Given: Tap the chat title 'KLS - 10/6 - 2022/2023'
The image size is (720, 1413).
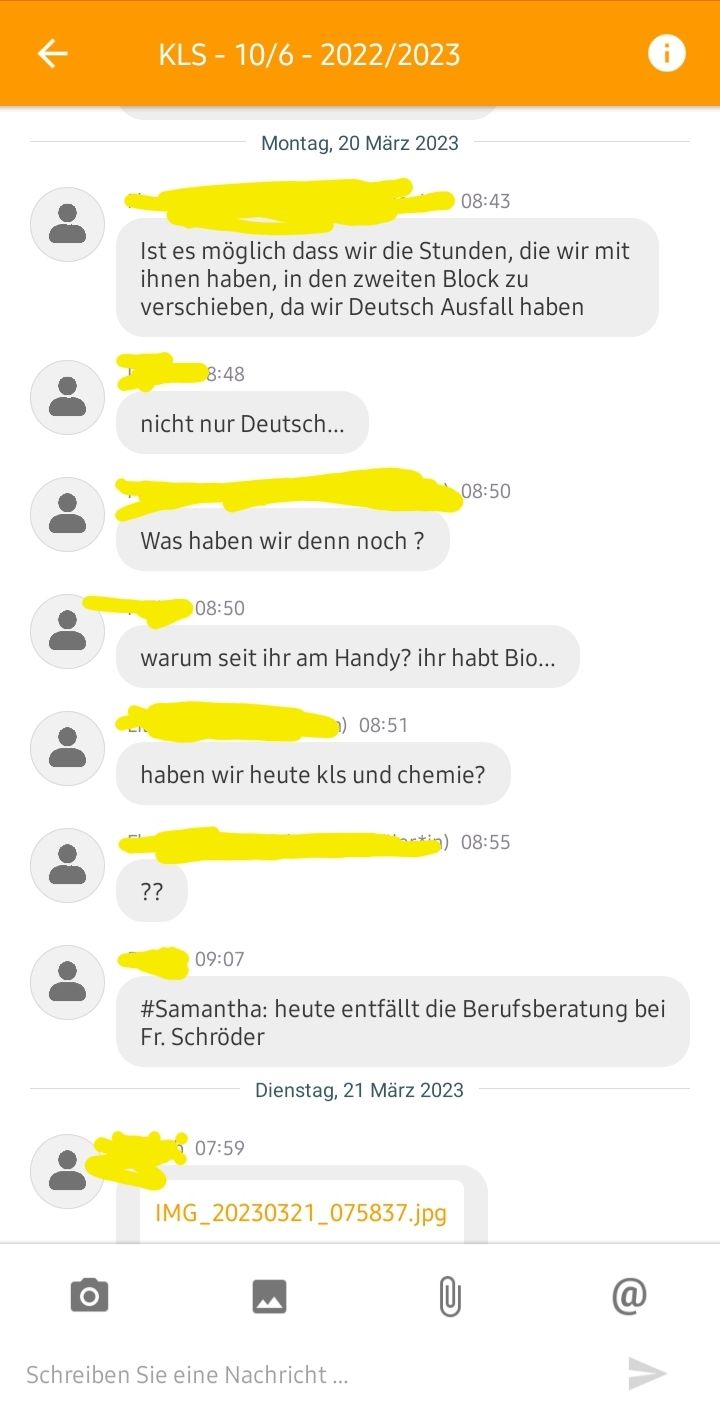Looking at the screenshot, I should tap(309, 54).
